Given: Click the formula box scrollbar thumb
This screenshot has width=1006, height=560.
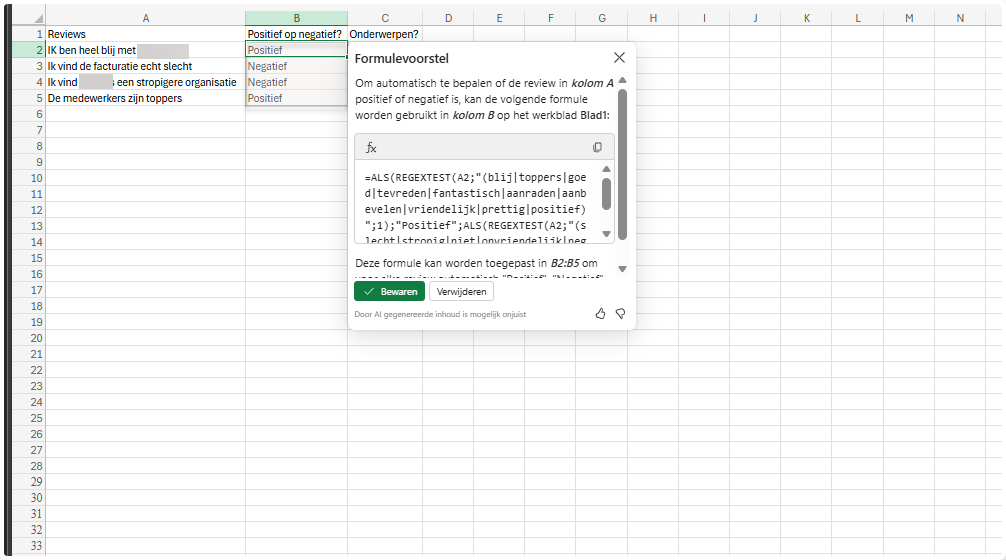Looking at the screenshot, I should (x=606, y=193).
